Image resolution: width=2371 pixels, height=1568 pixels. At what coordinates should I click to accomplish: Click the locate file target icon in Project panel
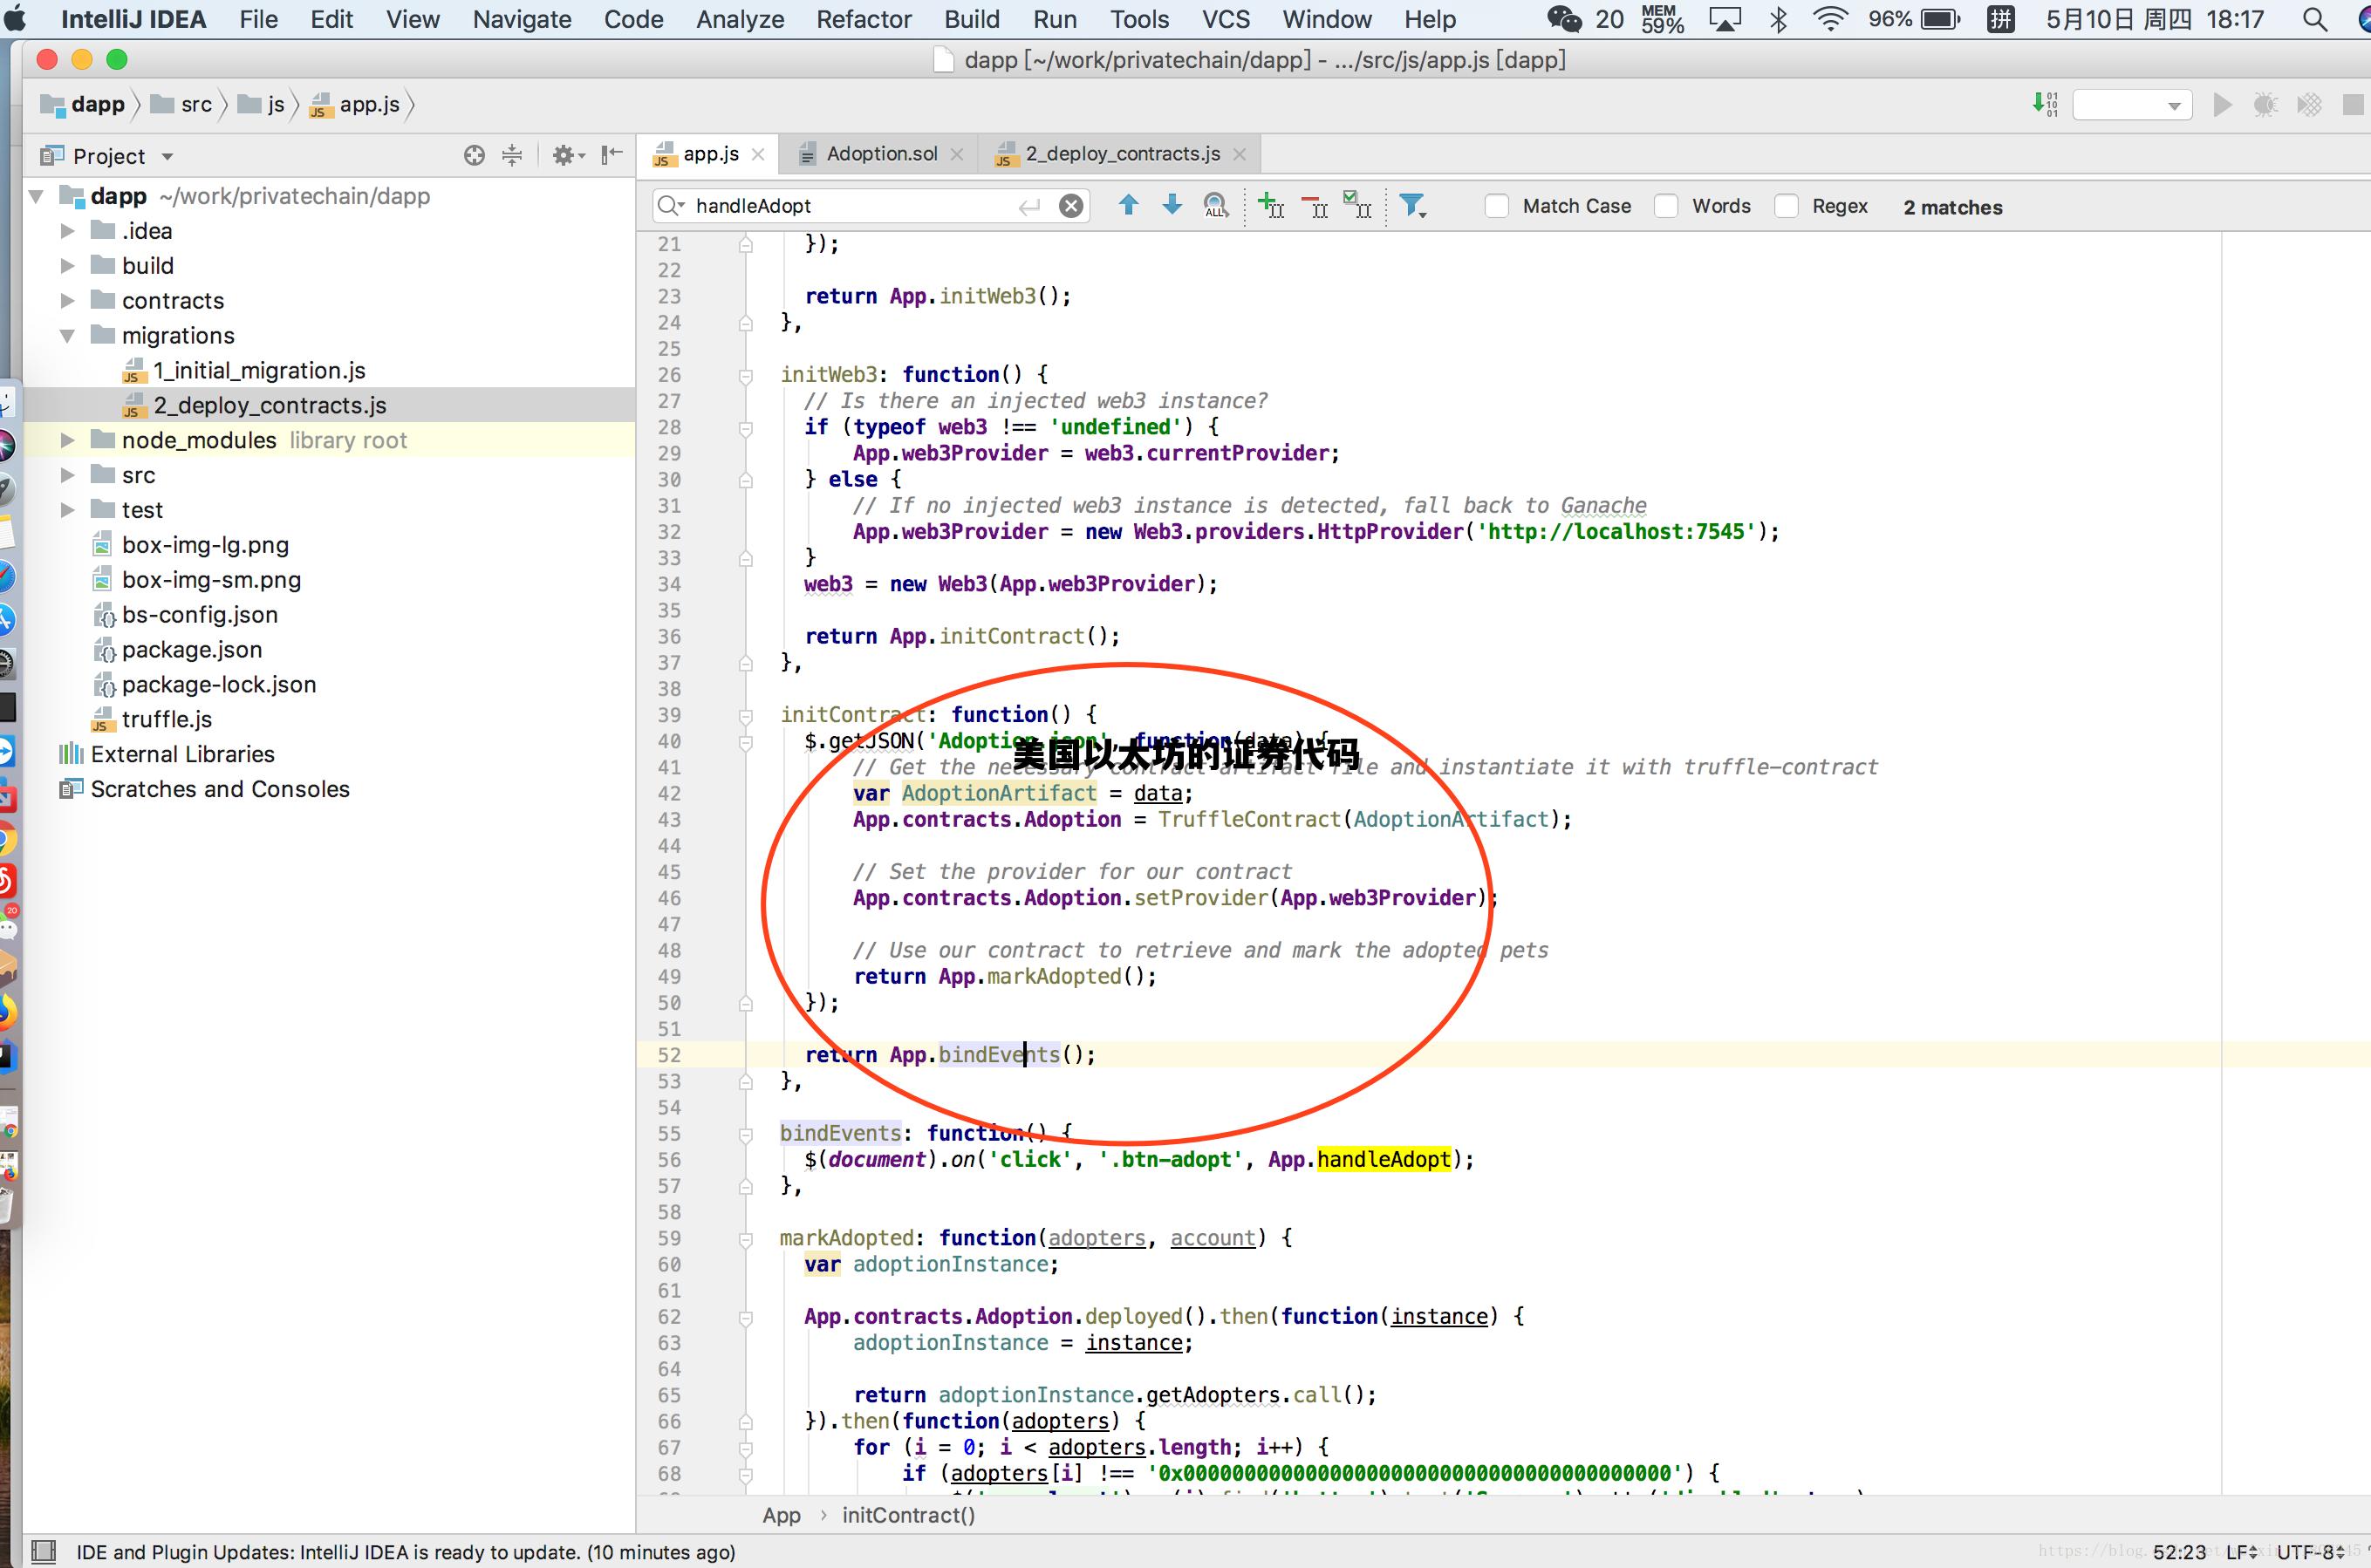[x=474, y=156]
